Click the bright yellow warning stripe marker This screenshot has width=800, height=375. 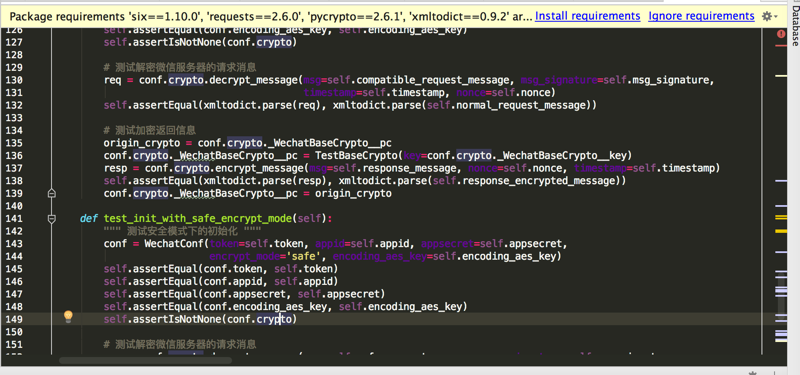click(781, 231)
